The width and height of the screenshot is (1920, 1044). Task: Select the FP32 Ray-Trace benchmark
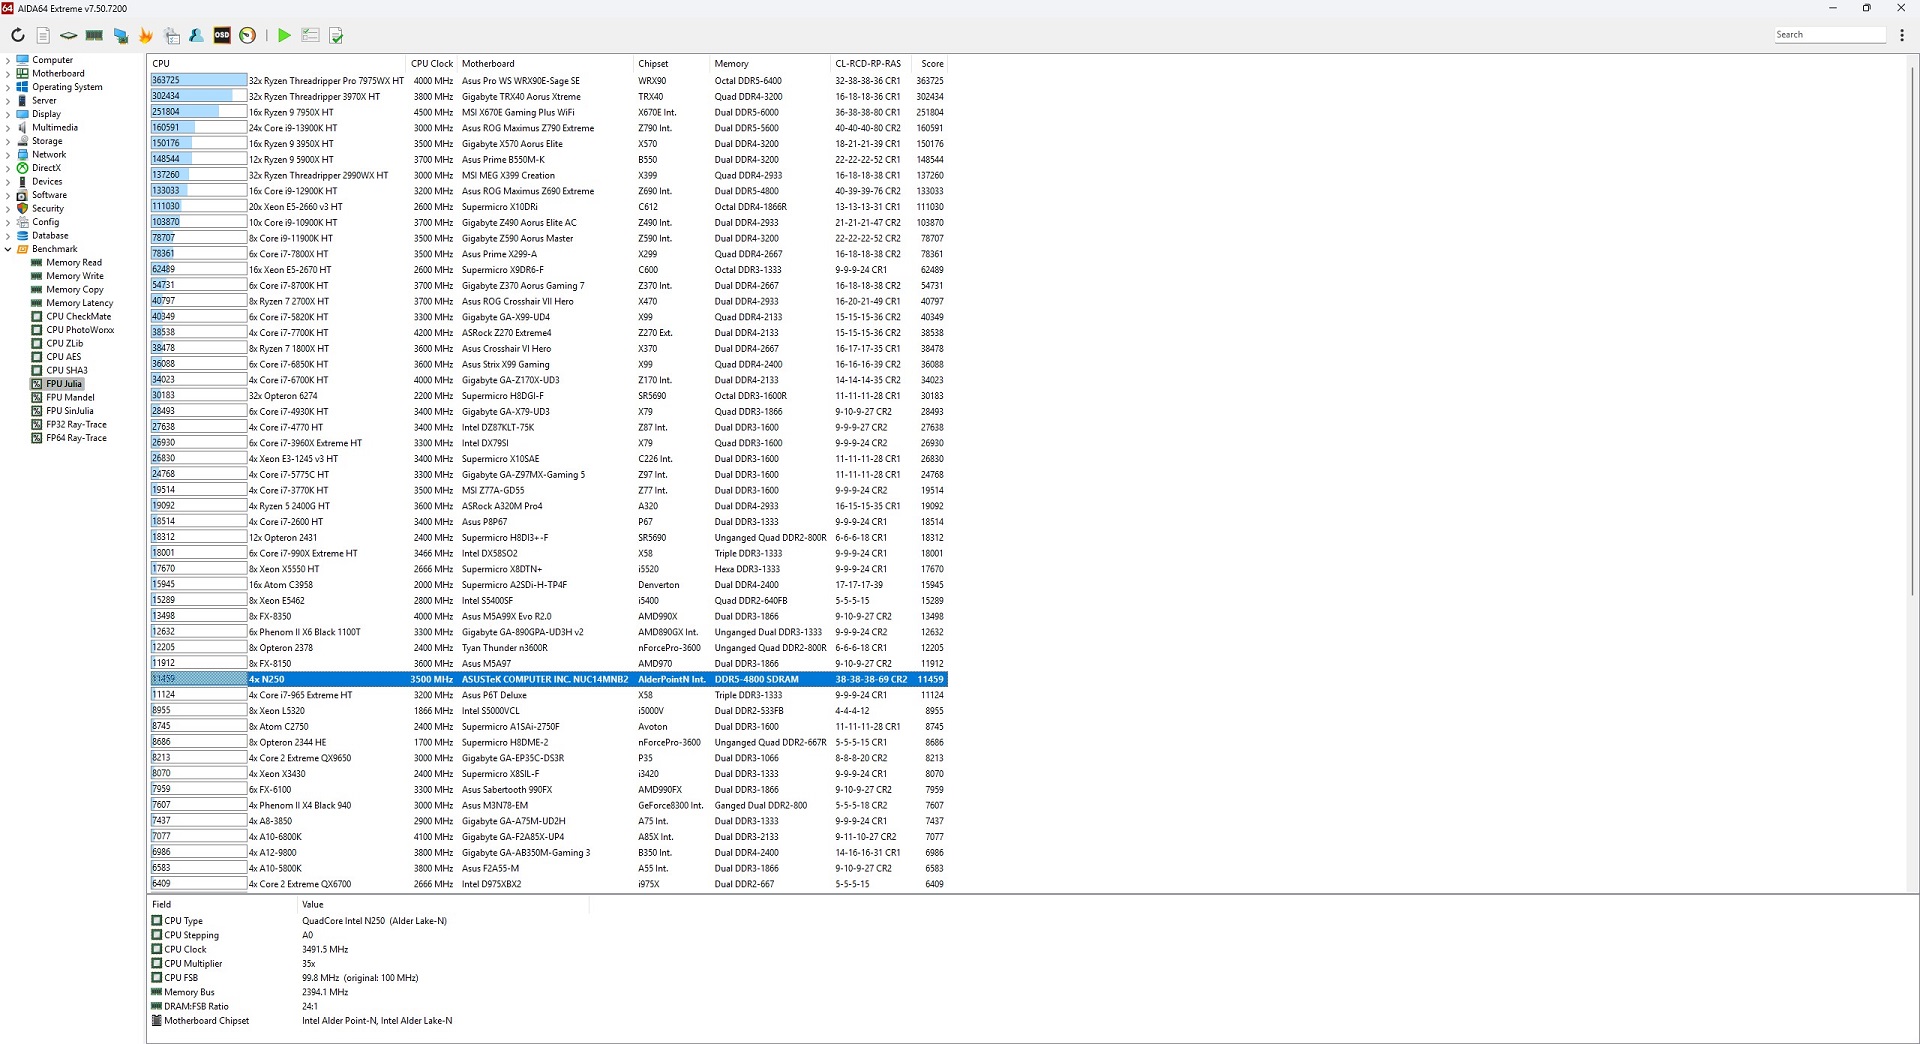(x=76, y=424)
